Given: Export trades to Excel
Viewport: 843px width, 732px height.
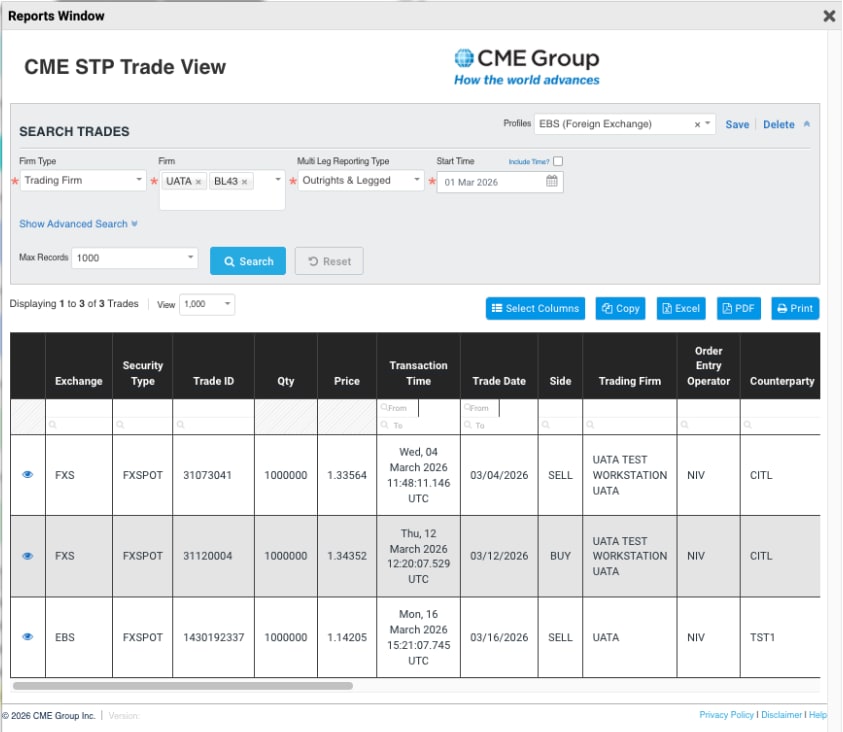Looking at the screenshot, I should coord(681,308).
